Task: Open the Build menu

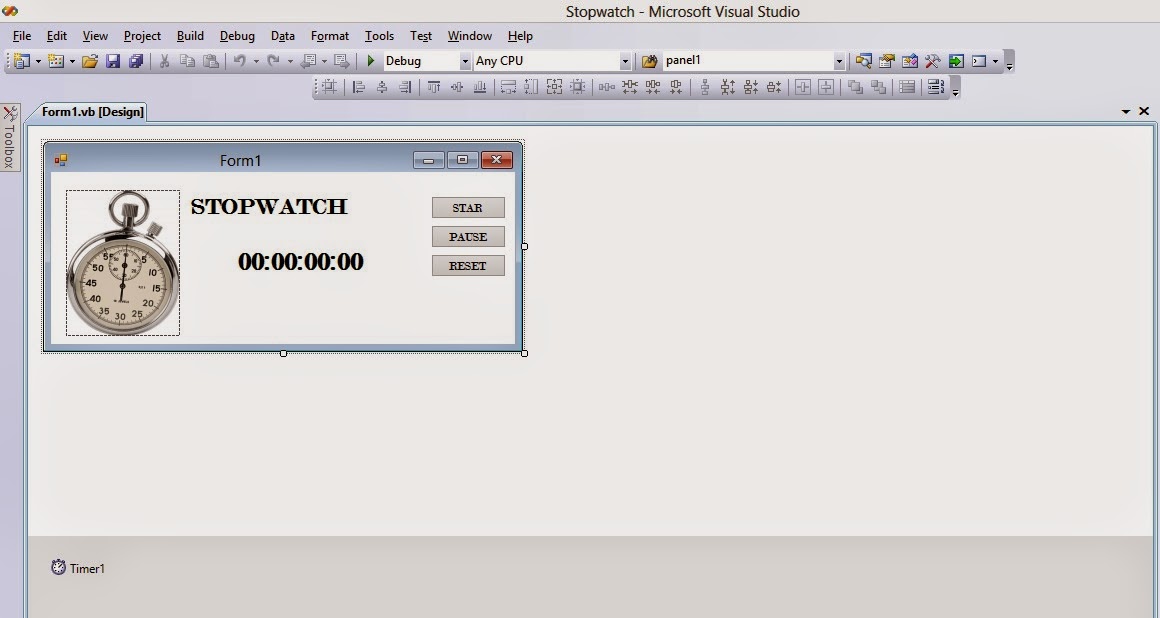Action: click(x=190, y=36)
